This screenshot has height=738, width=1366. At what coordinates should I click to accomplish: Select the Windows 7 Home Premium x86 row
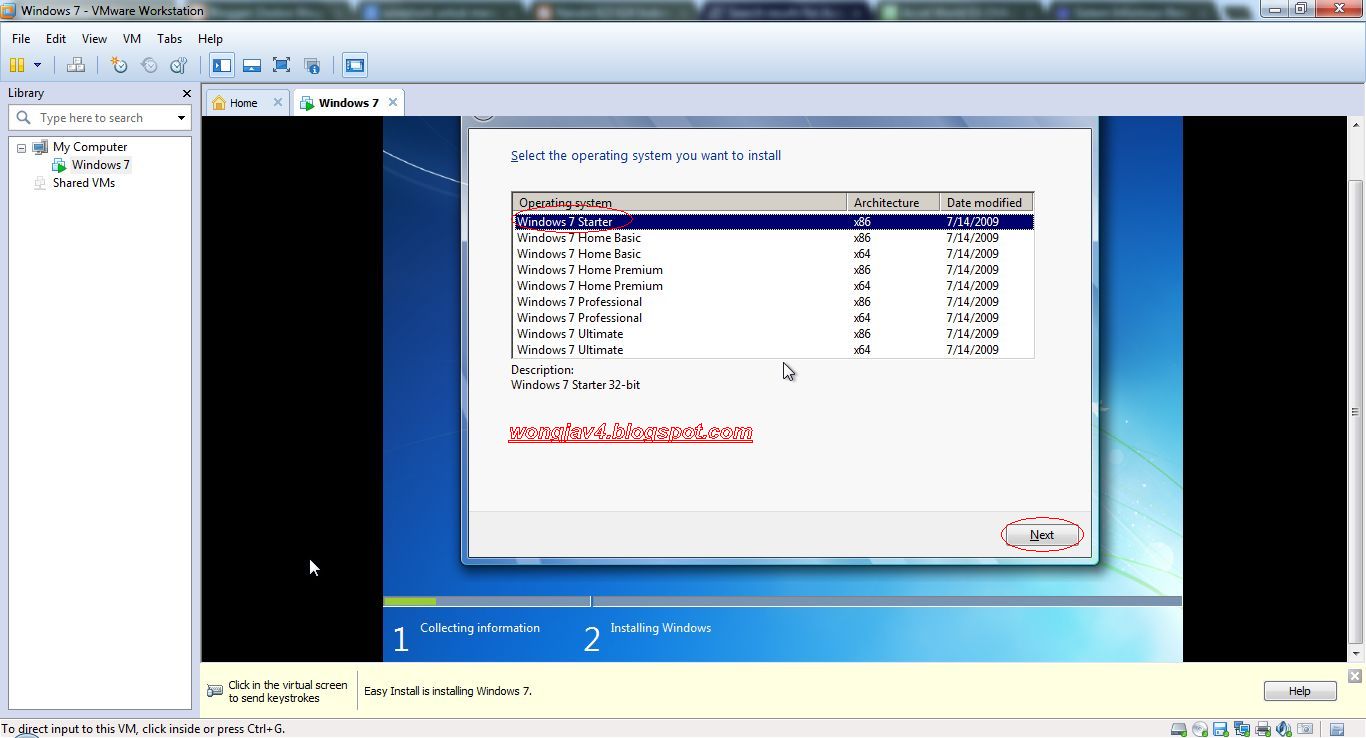click(773, 270)
